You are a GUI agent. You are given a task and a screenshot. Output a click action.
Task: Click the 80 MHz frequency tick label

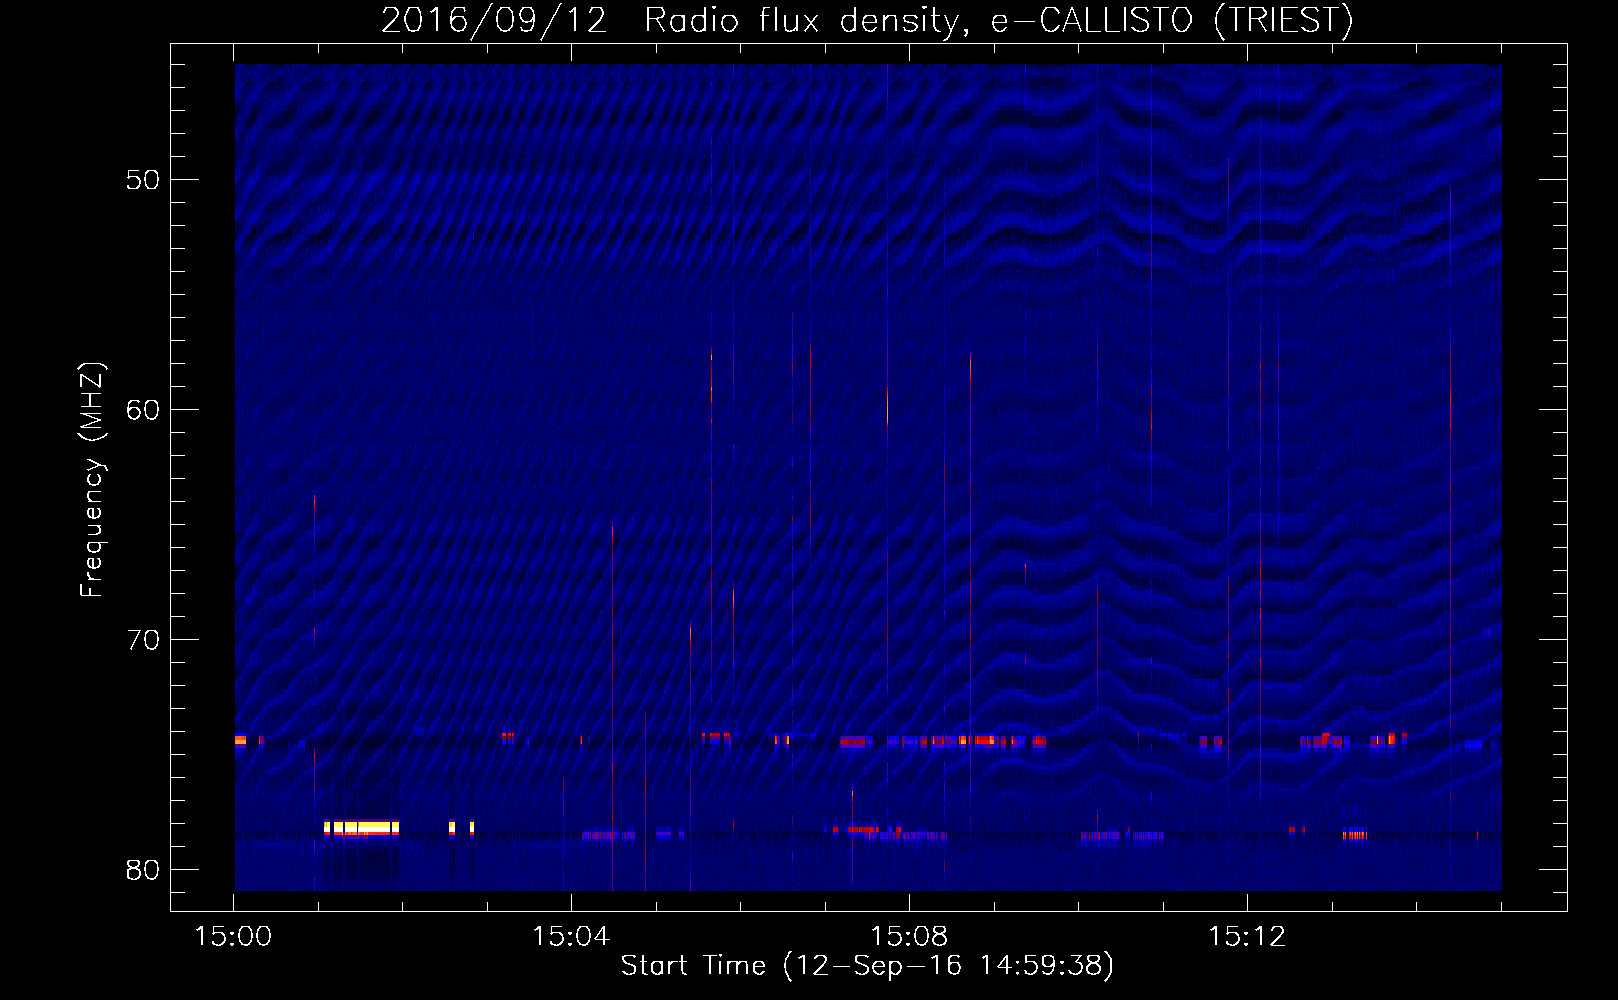click(144, 869)
